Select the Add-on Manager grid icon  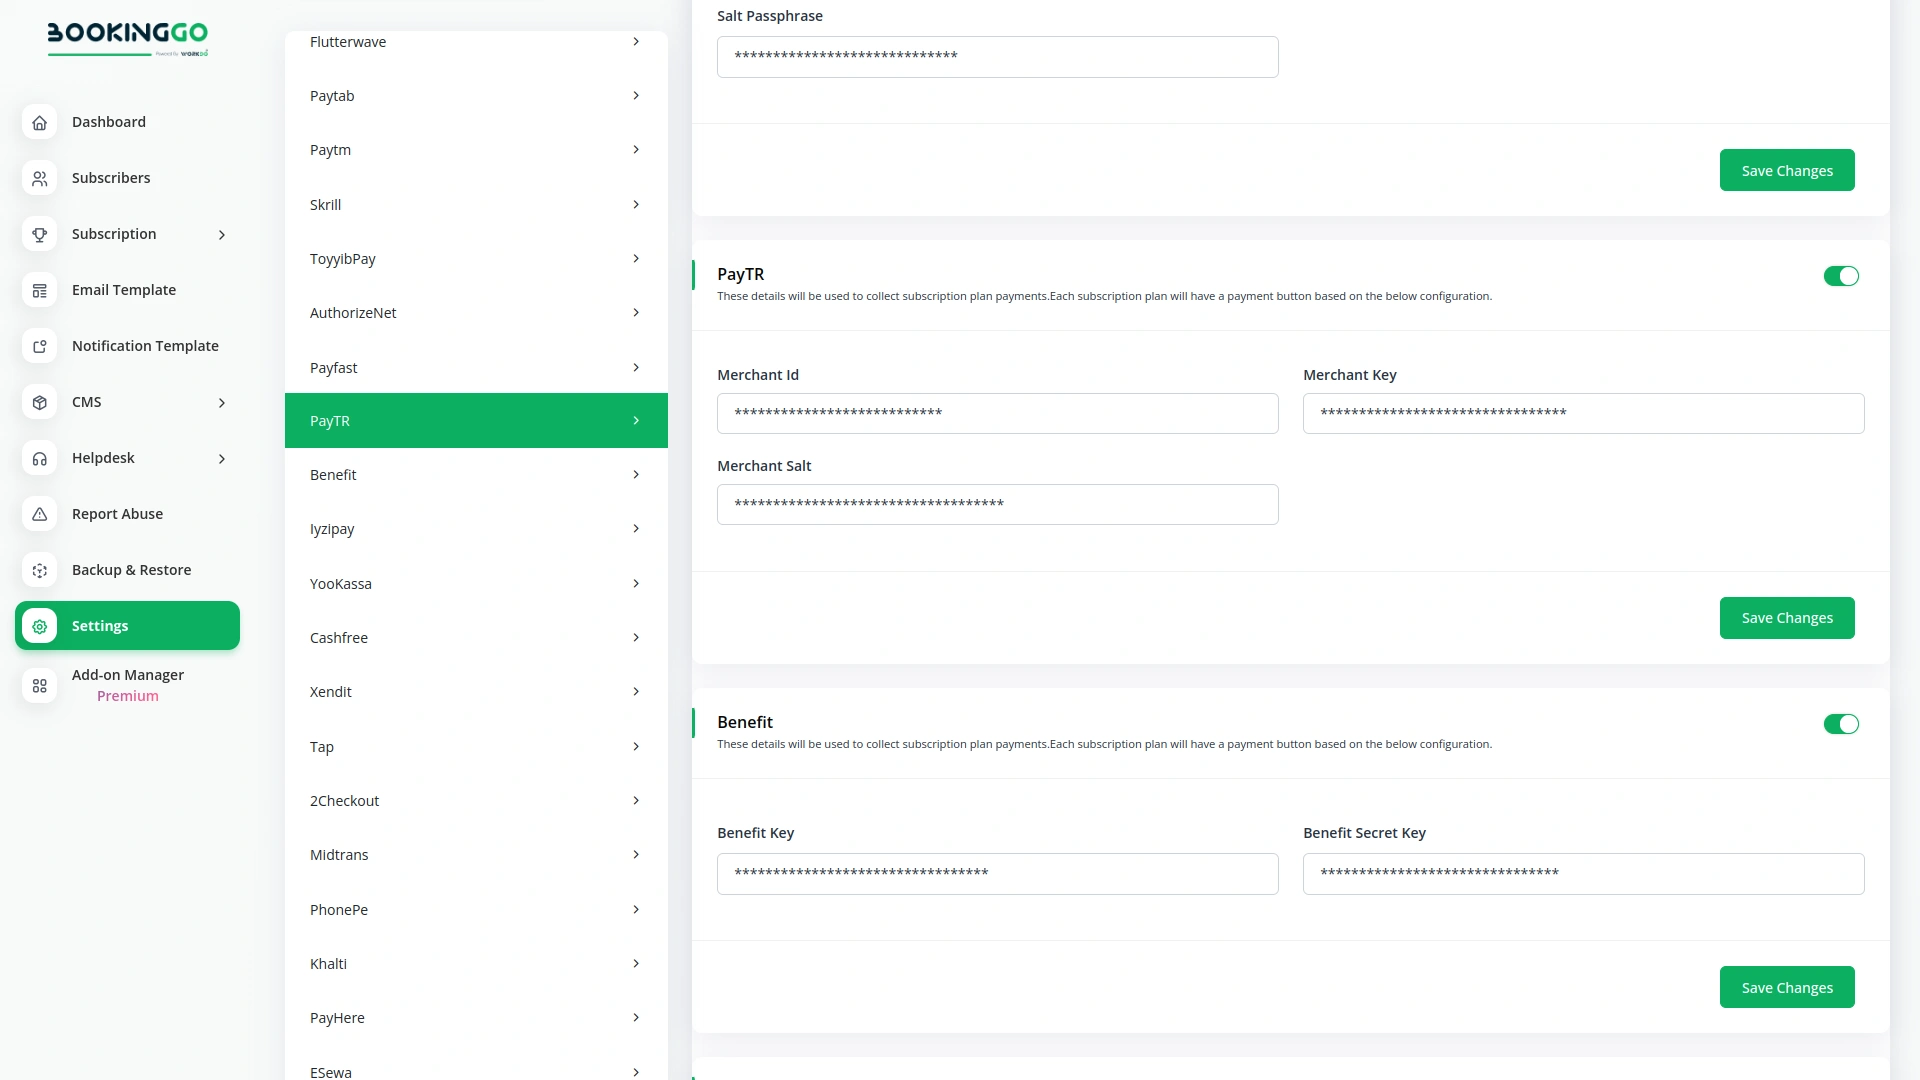click(39, 686)
